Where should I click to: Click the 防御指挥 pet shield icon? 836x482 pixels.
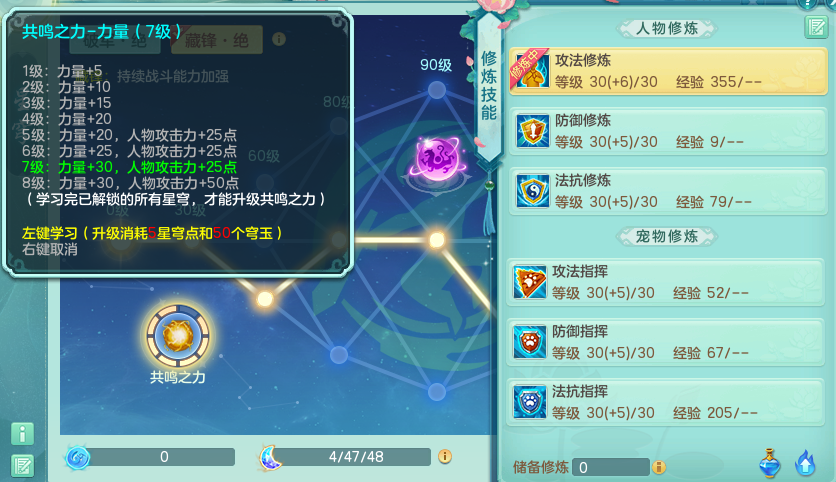pyautogui.click(x=529, y=342)
